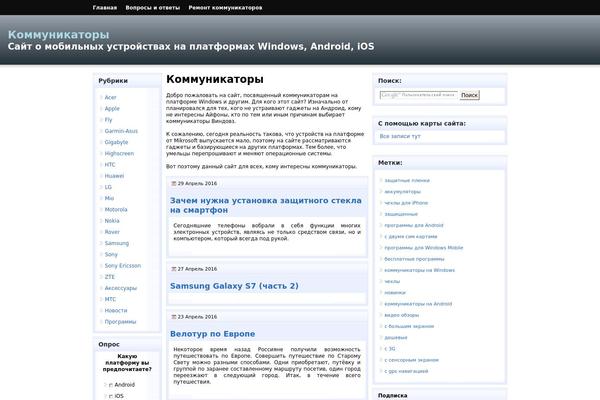The height and width of the screenshot is (400, 600).
Task: Click the с сенсорным экраном tag
Action: pyautogui.click(x=412, y=360)
